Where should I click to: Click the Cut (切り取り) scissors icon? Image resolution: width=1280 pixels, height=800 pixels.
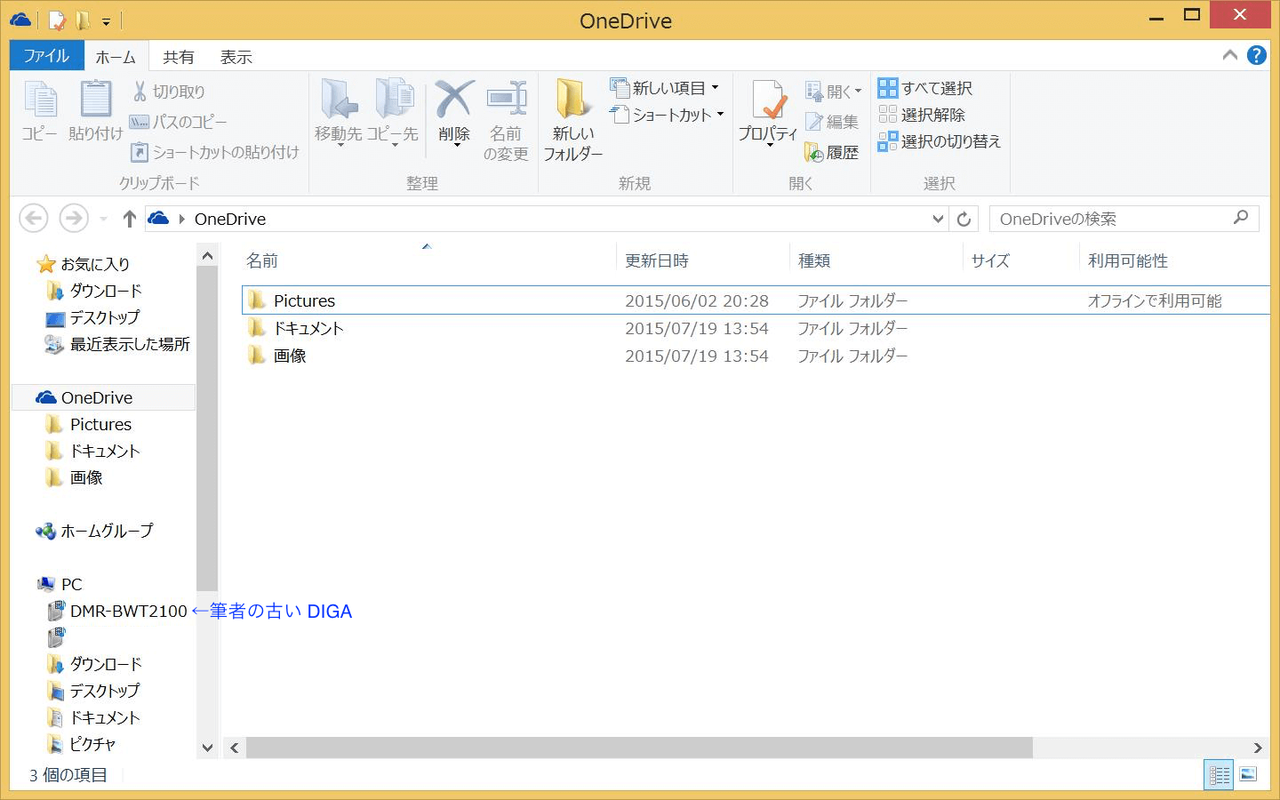pyautogui.click(x=140, y=91)
